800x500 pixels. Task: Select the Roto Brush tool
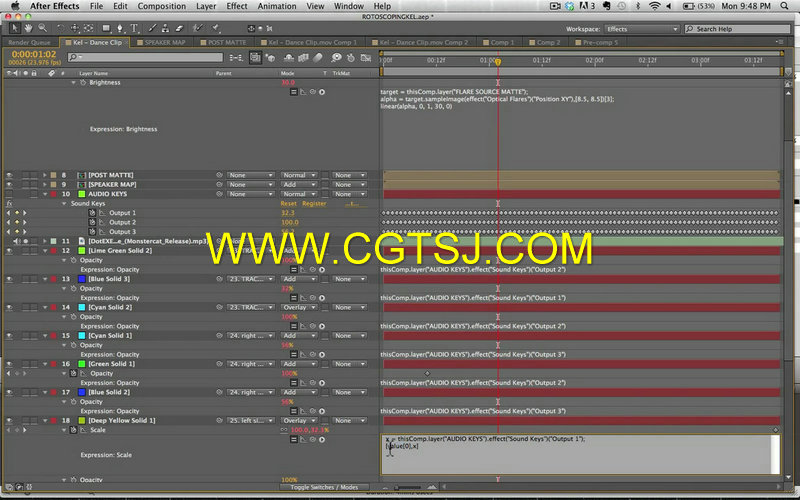(197, 29)
